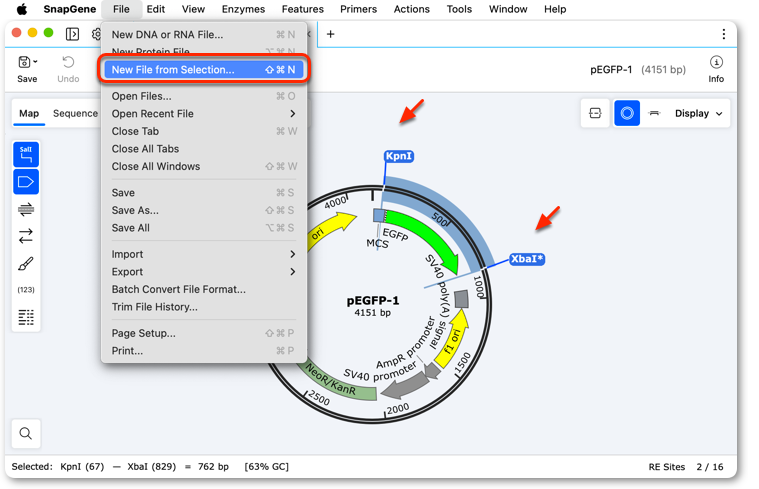The image size is (759, 489).
Task: Choose Page Setup menu entry
Action: [x=203, y=333]
